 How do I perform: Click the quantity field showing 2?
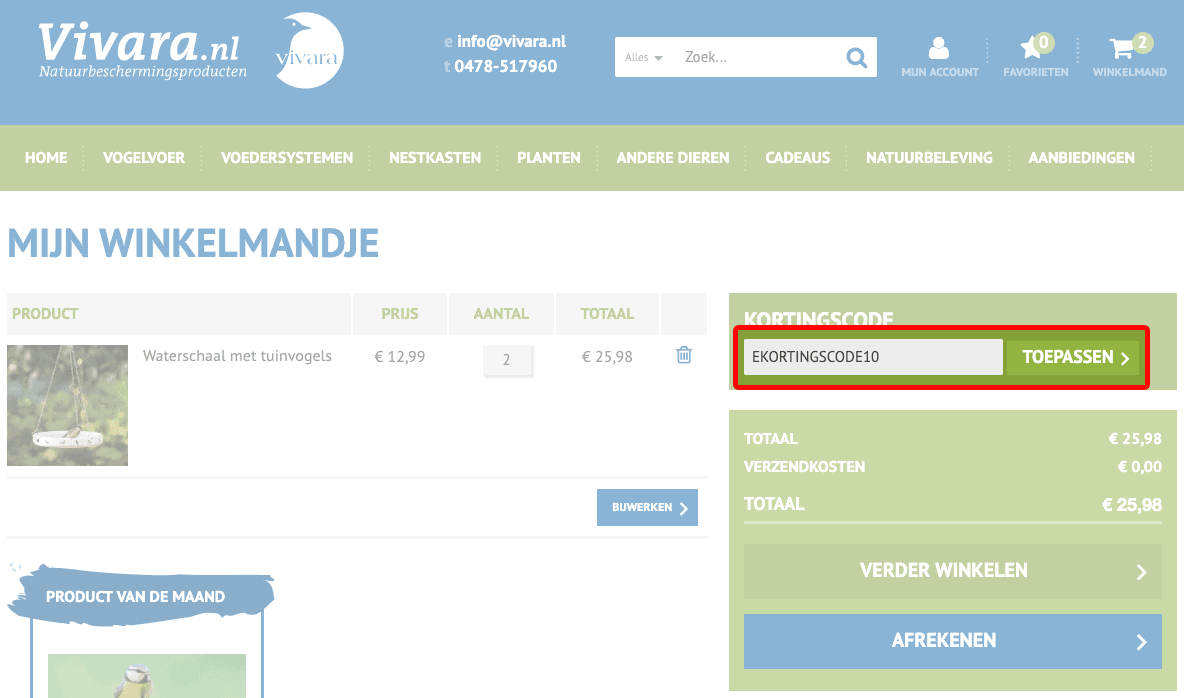[x=507, y=360]
